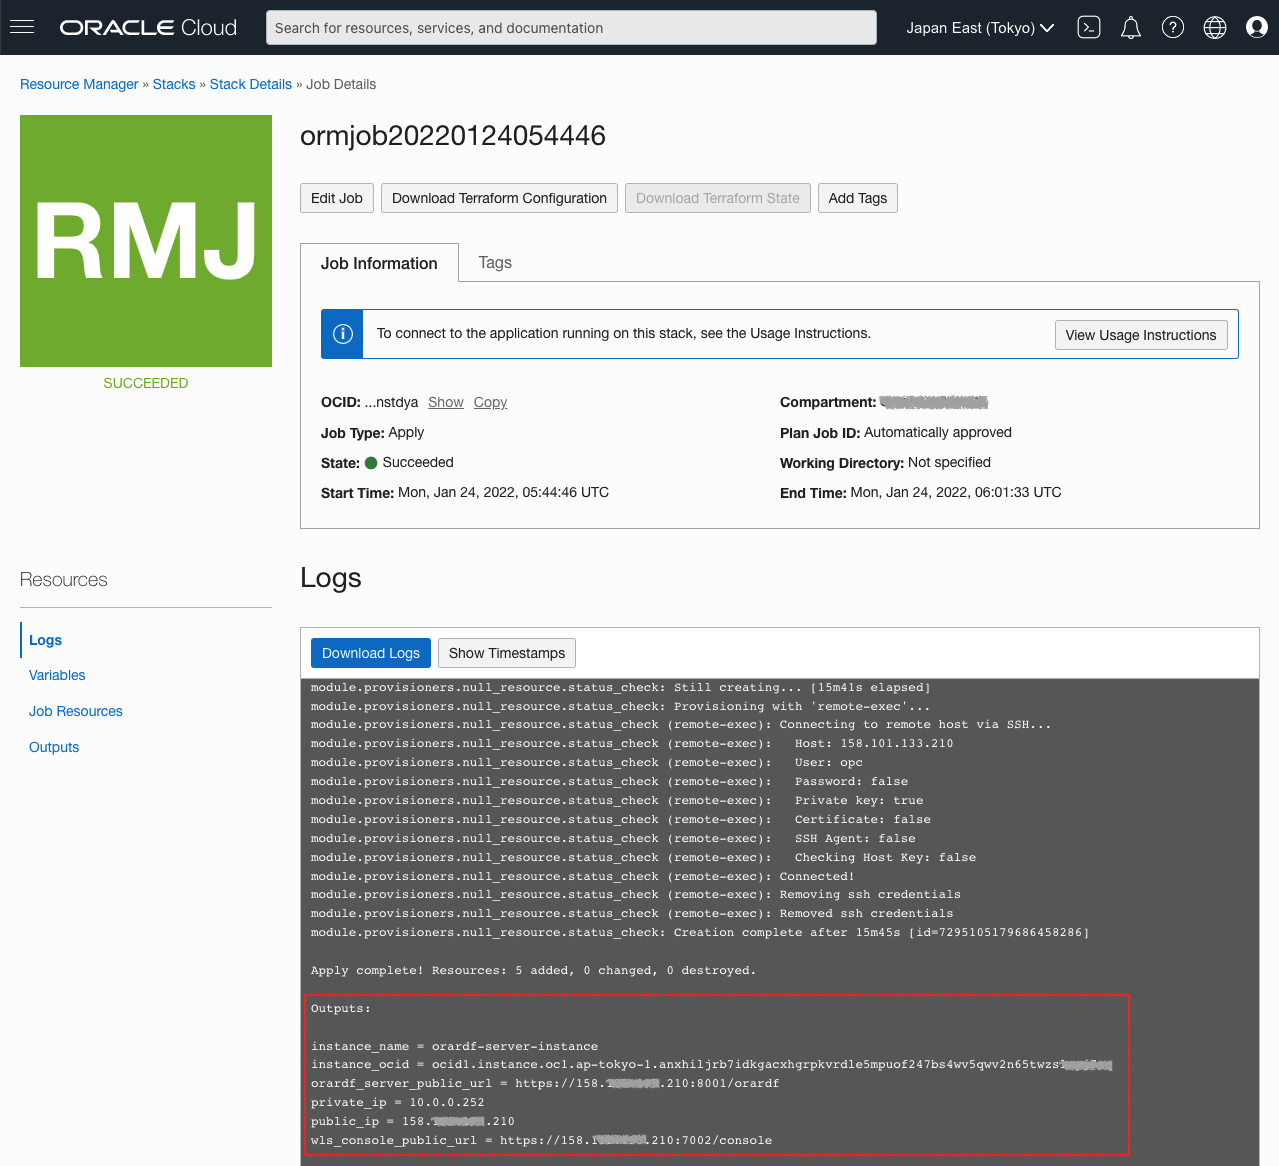Open the user profile icon

pyautogui.click(x=1257, y=28)
